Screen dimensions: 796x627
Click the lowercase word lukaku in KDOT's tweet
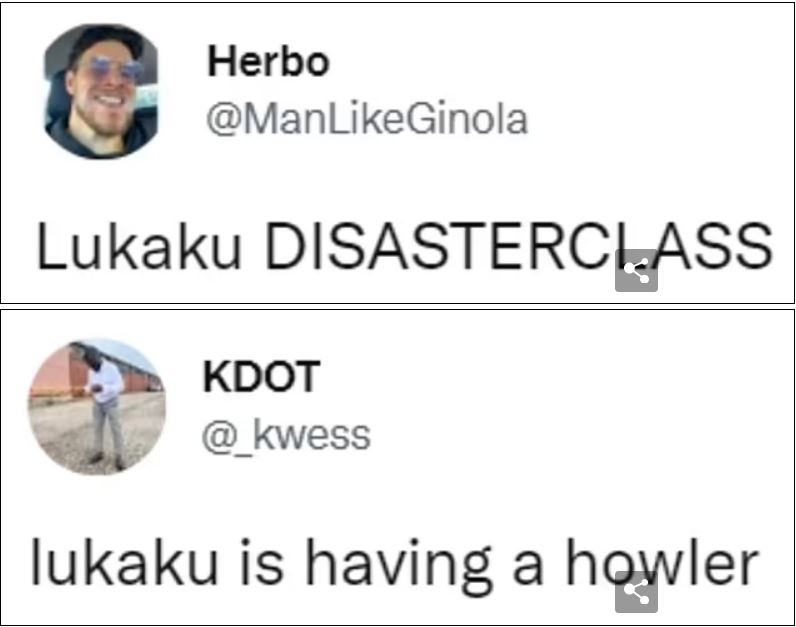(x=124, y=563)
